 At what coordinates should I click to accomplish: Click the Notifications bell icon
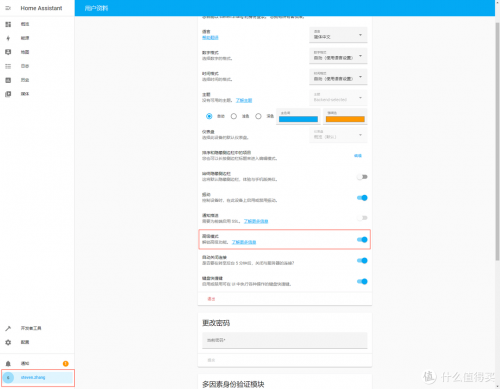(8, 364)
